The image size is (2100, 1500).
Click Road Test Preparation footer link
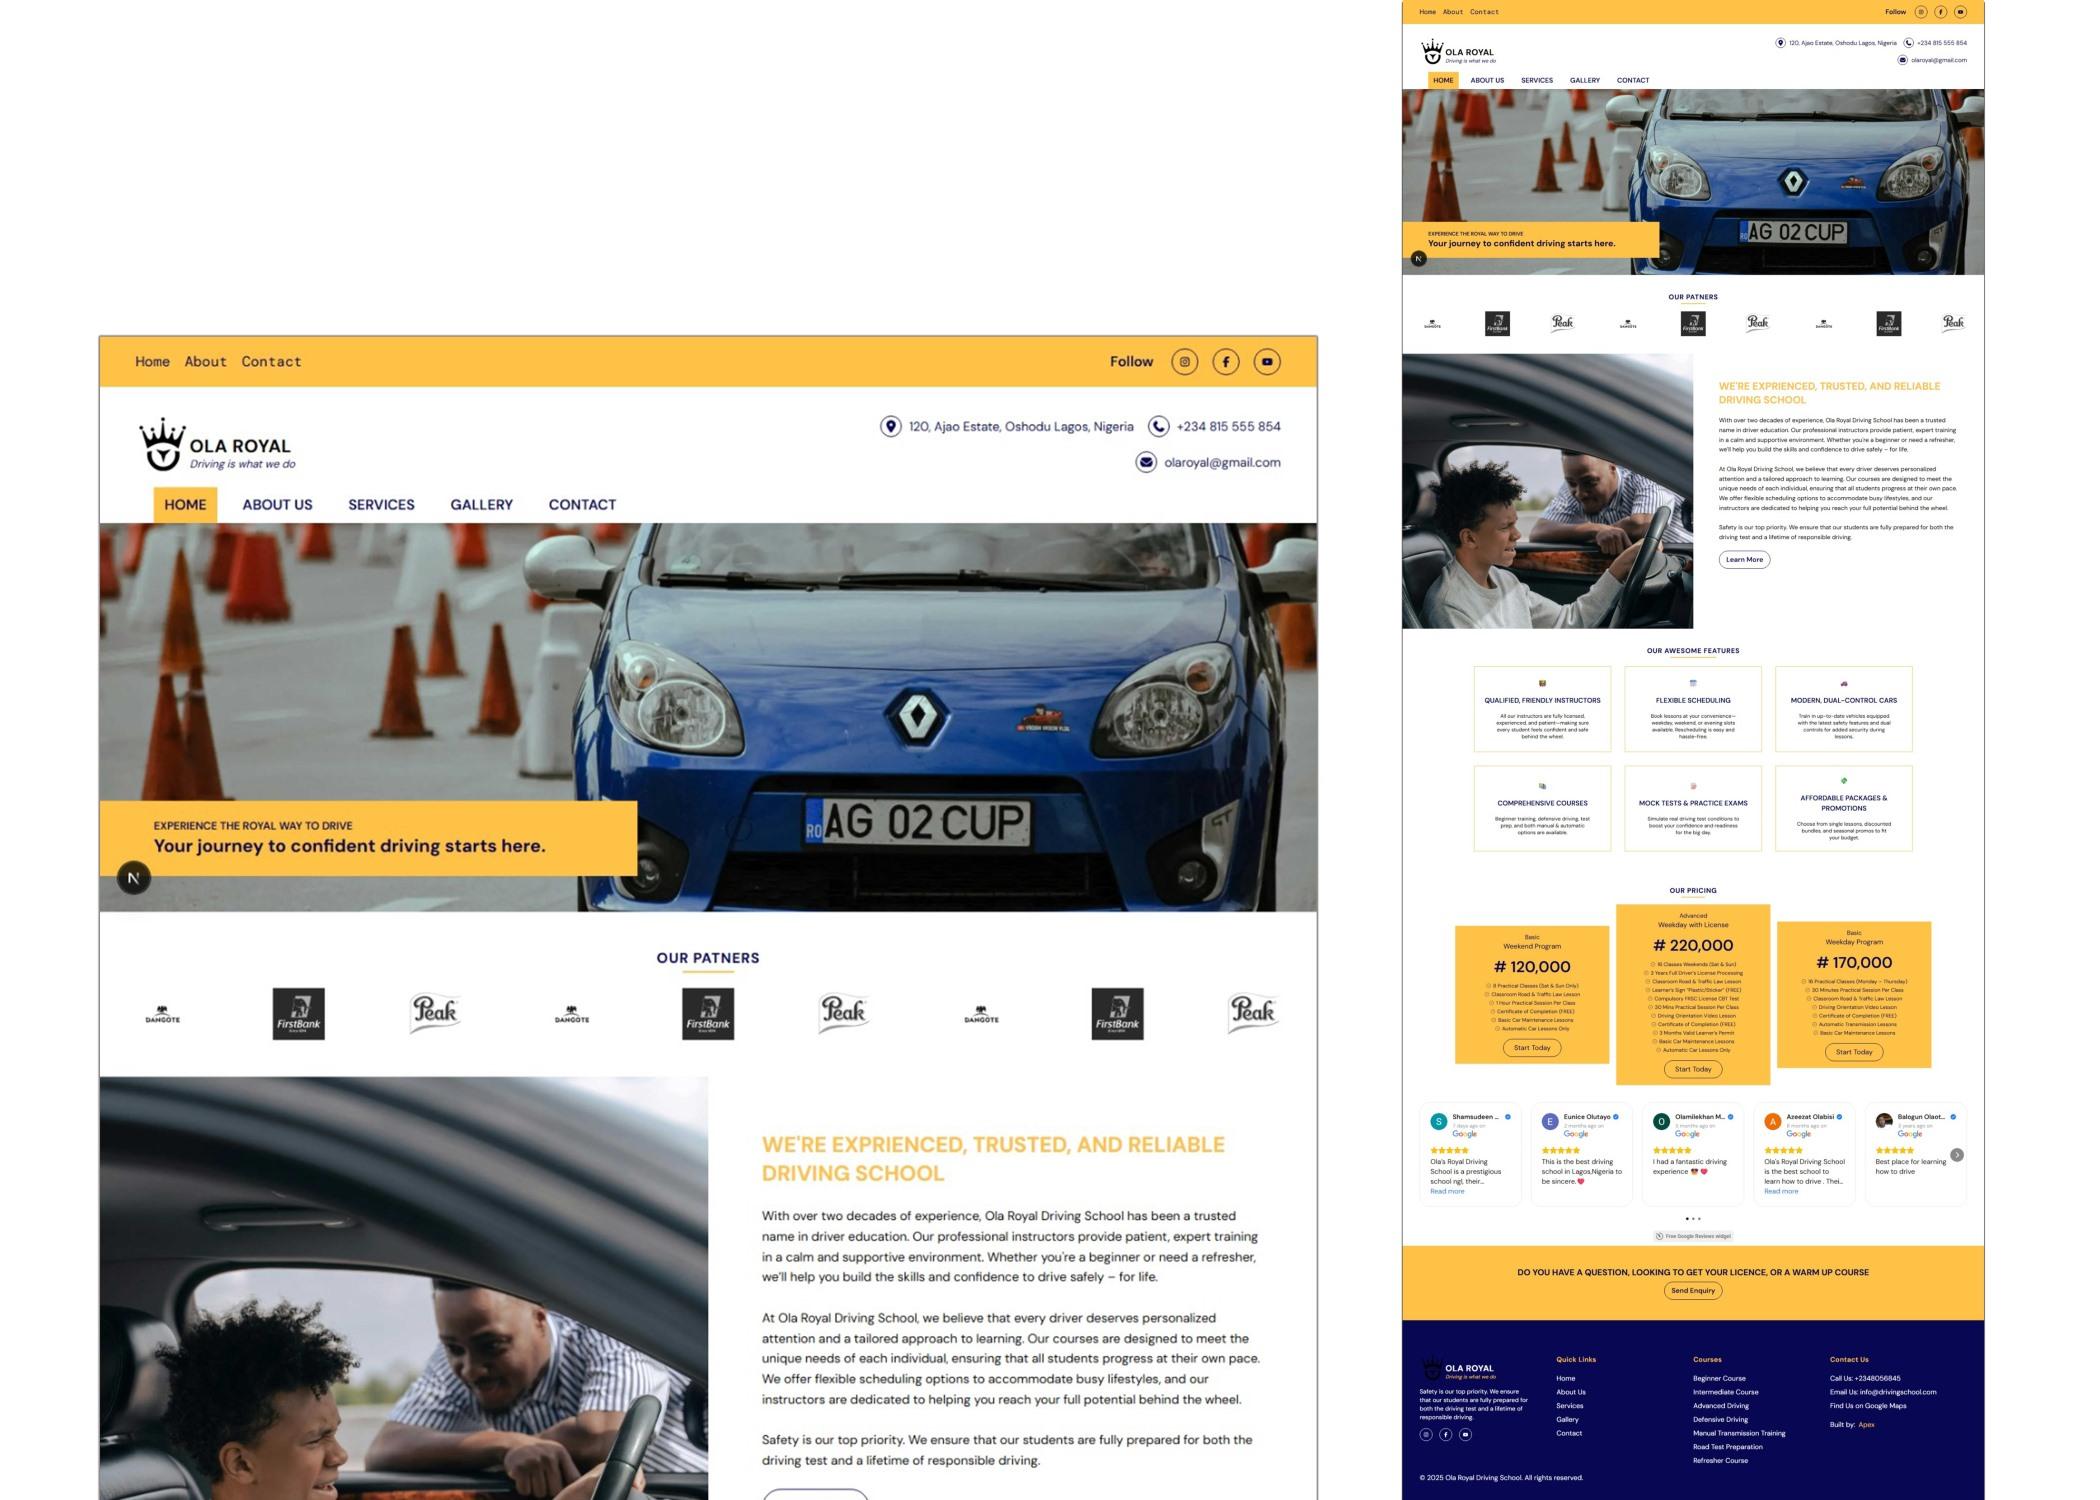click(1727, 1447)
